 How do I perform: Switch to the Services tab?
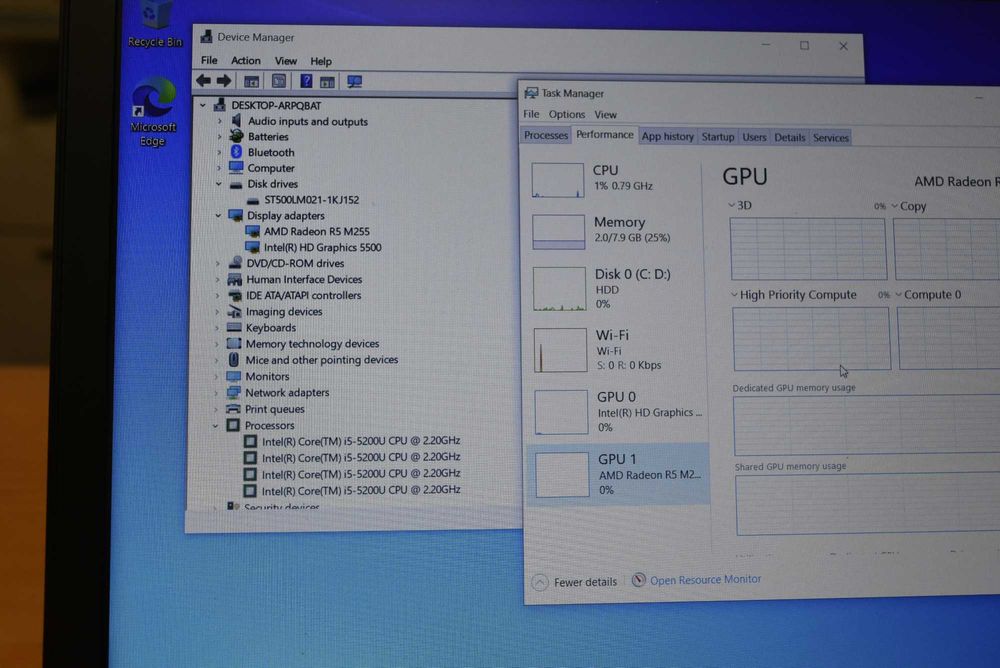(x=830, y=138)
